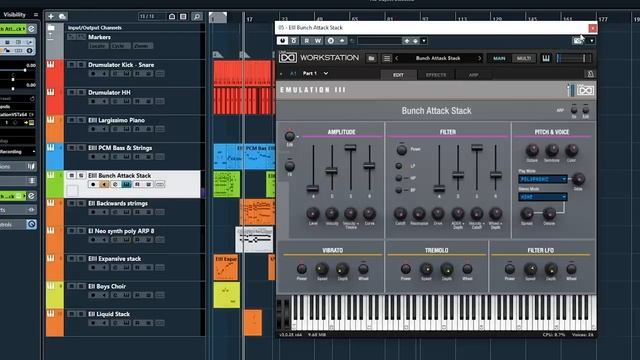This screenshot has width=640, height=360.
Task: Open the plugin window functions dropdown
Action: [592, 41]
